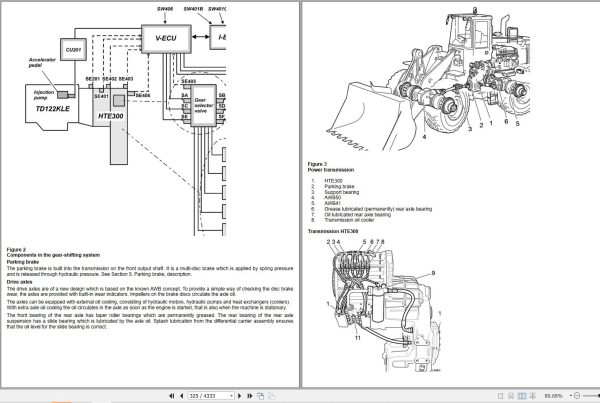This screenshot has width=600, height=403.
Task: Go back to the previous view
Action: coord(261,396)
